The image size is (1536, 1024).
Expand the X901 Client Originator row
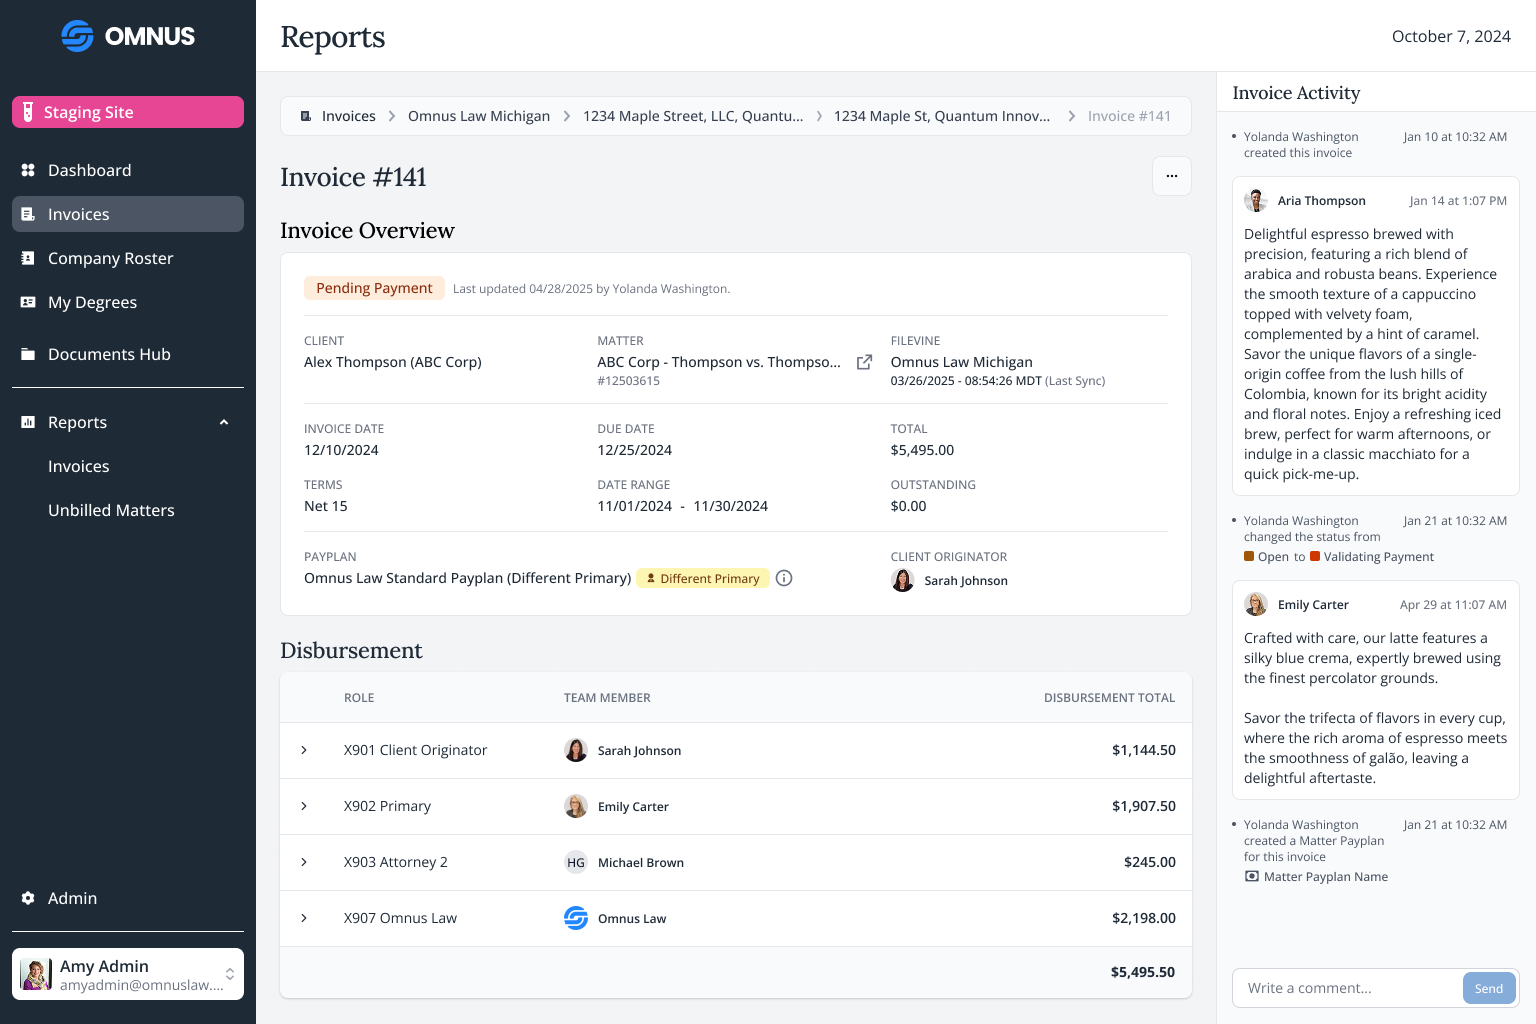tap(304, 750)
